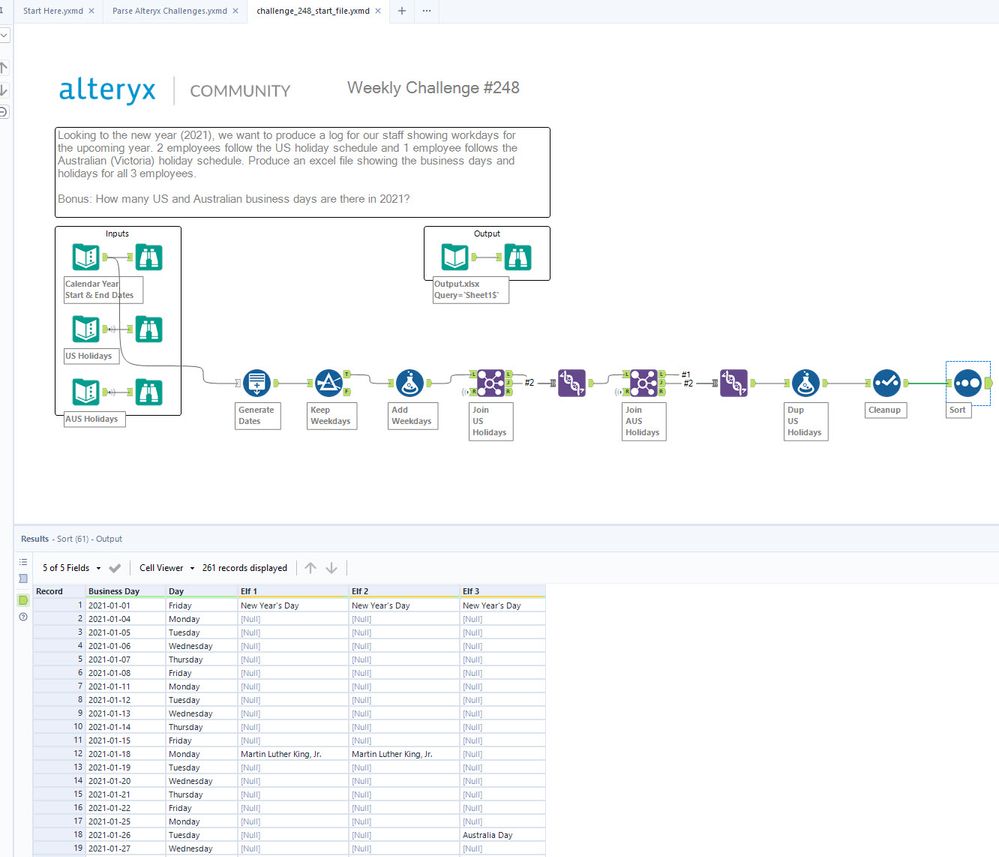Viewport: 999px width, 857px height.
Task: Click the Output.xlsx annotation label
Action: click(x=471, y=289)
